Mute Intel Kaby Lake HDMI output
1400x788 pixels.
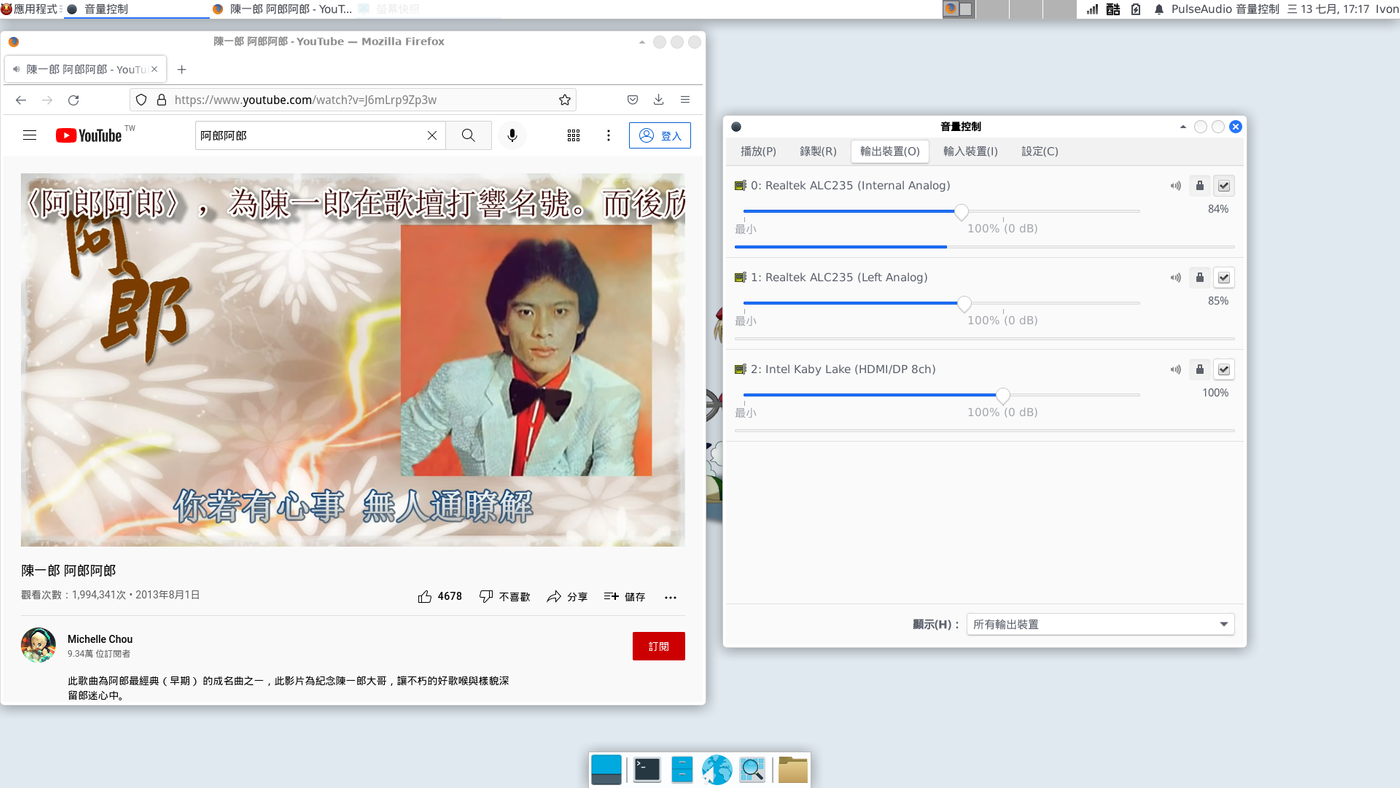(x=1176, y=370)
